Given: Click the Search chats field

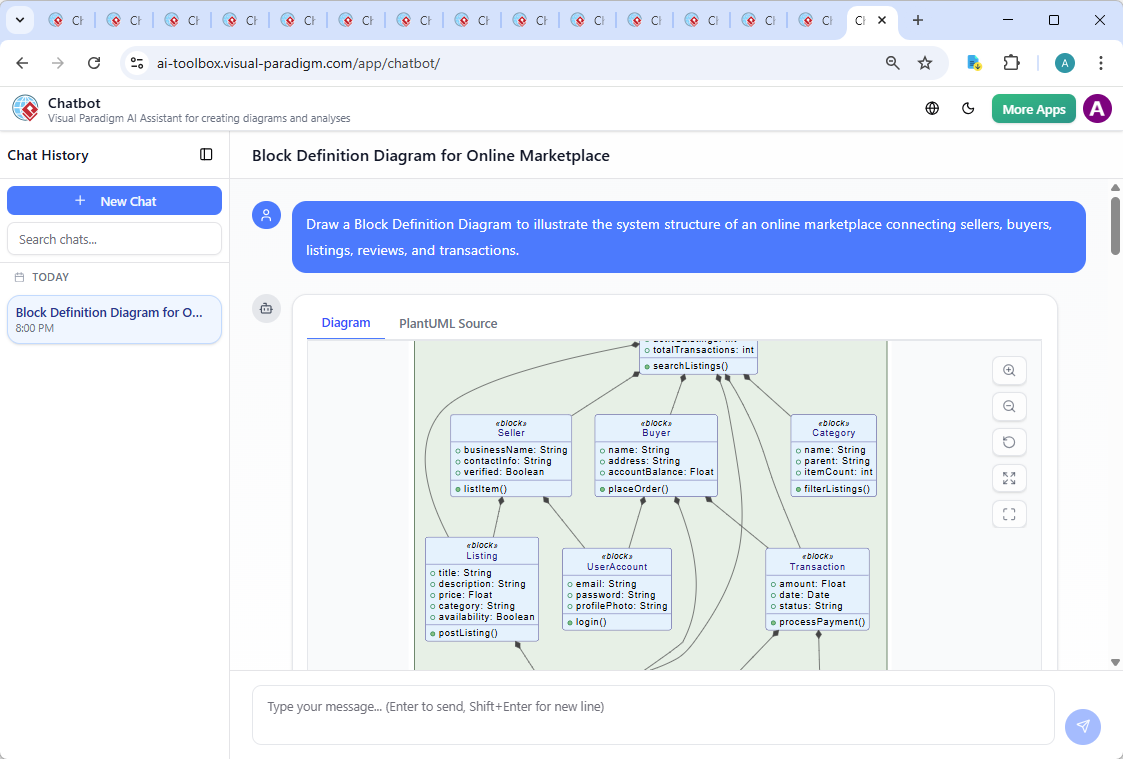Looking at the screenshot, I should pyautogui.click(x=114, y=239).
